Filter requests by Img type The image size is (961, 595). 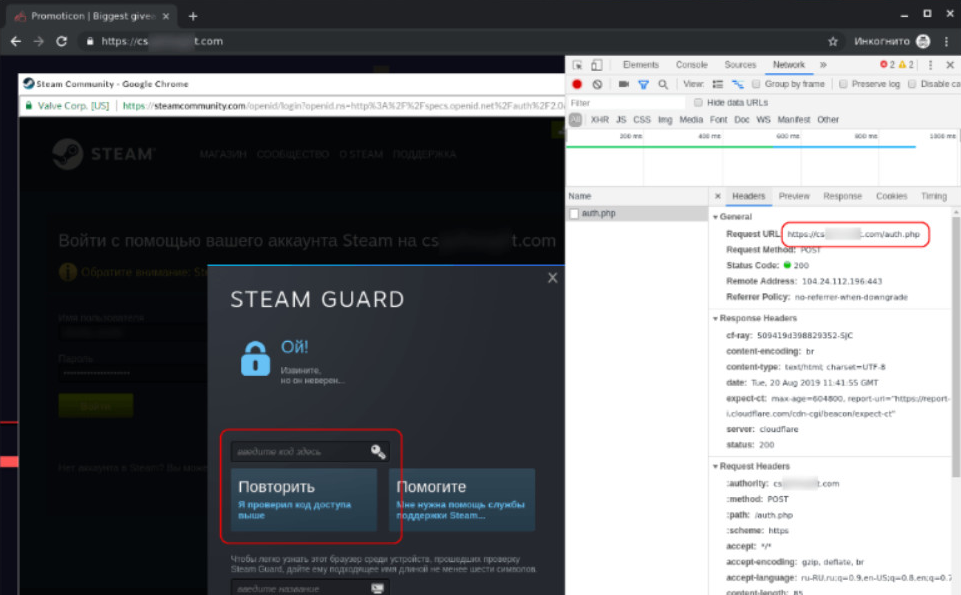(x=665, y=119)
